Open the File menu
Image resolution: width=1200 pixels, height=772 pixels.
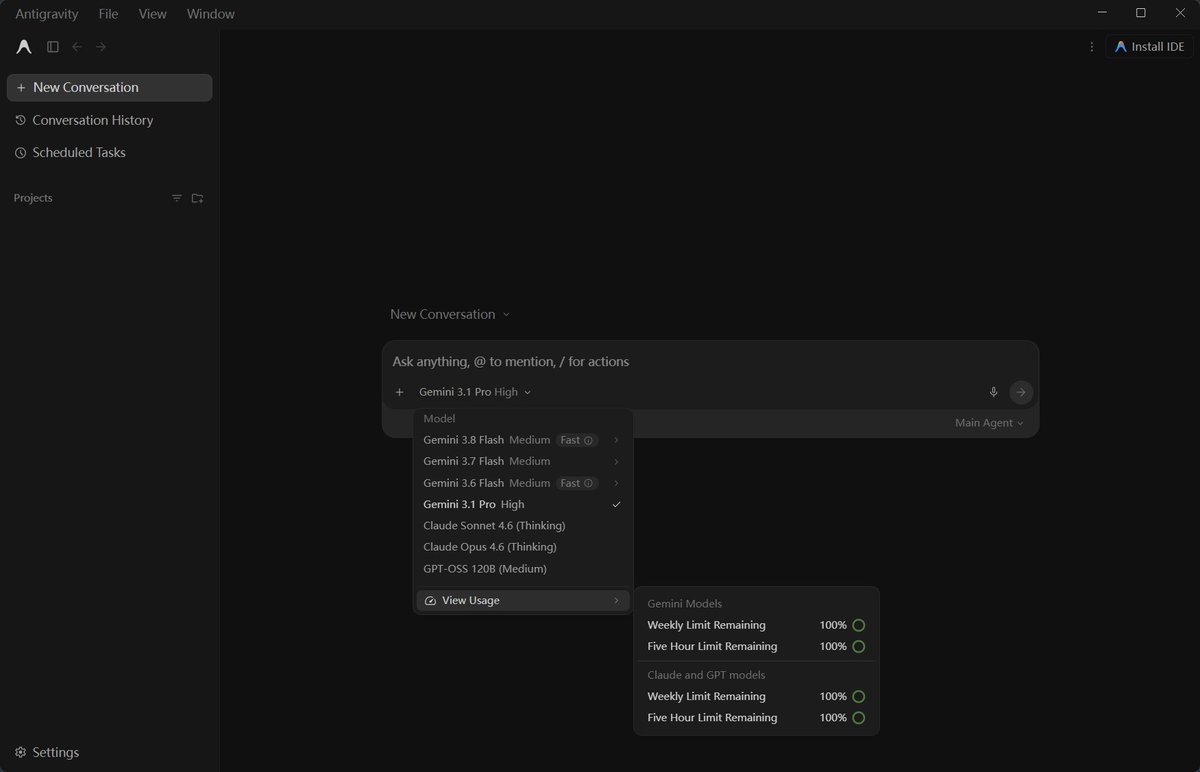click(108, 14)
